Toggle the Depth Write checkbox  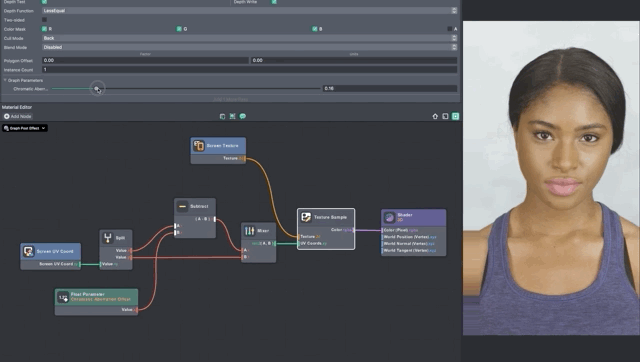[x=274, y=2]
